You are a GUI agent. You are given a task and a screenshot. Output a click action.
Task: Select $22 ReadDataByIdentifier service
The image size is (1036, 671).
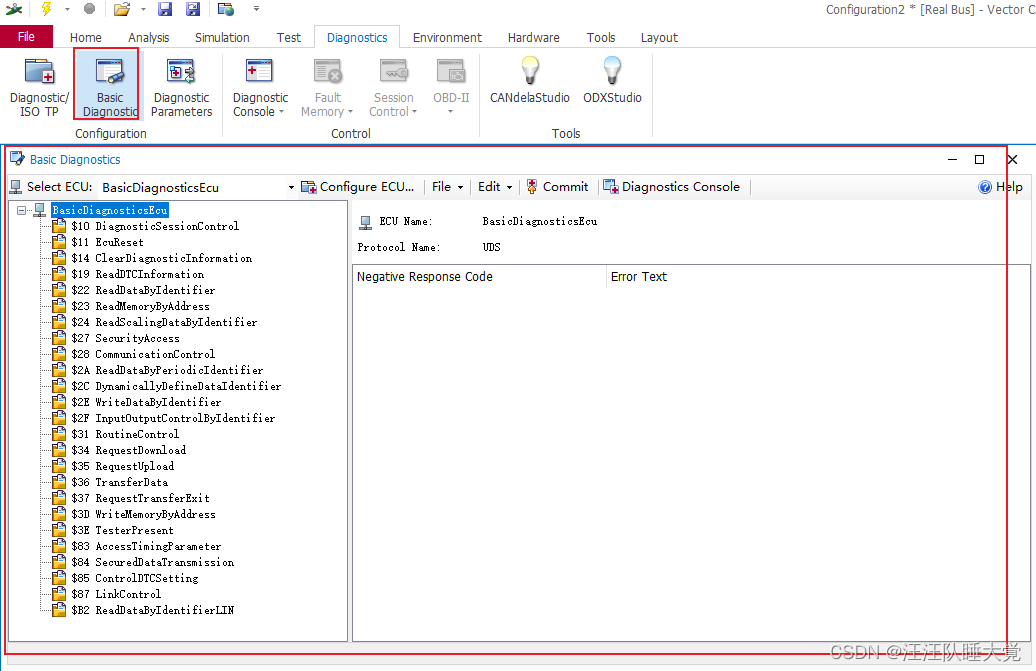[143, 290]
